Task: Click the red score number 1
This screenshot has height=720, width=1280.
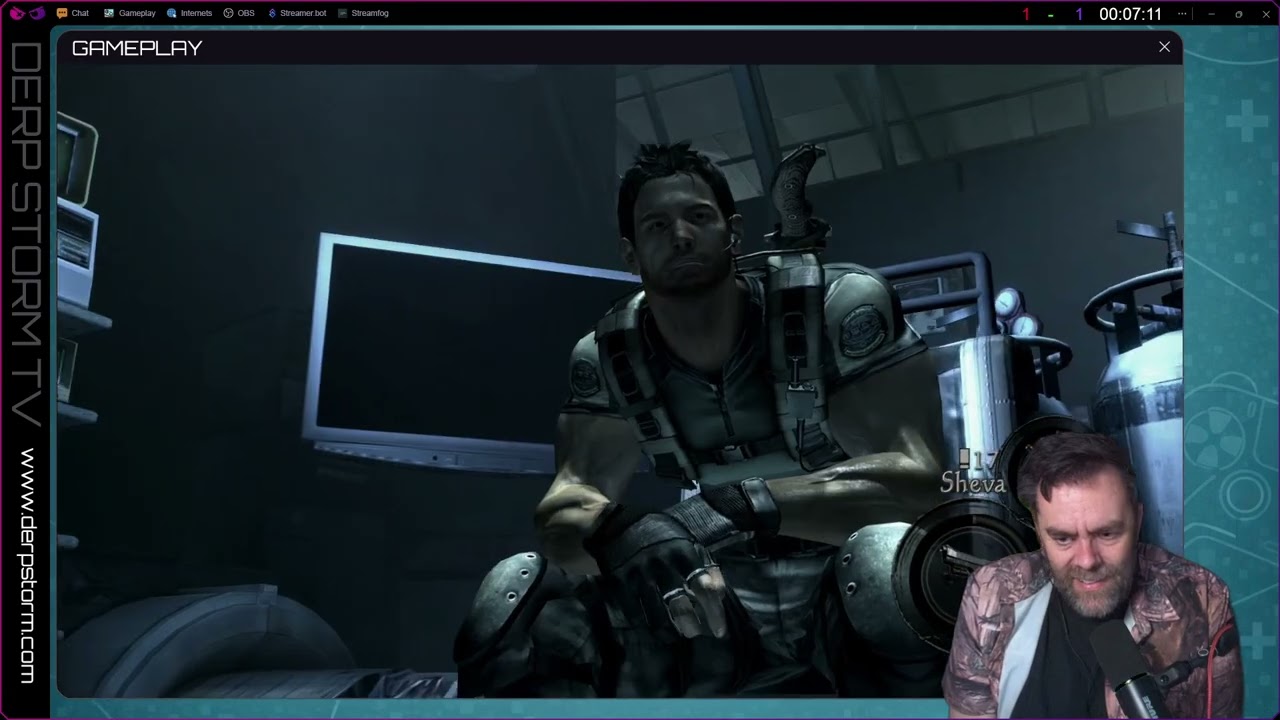Action: tap(1025, 14)
